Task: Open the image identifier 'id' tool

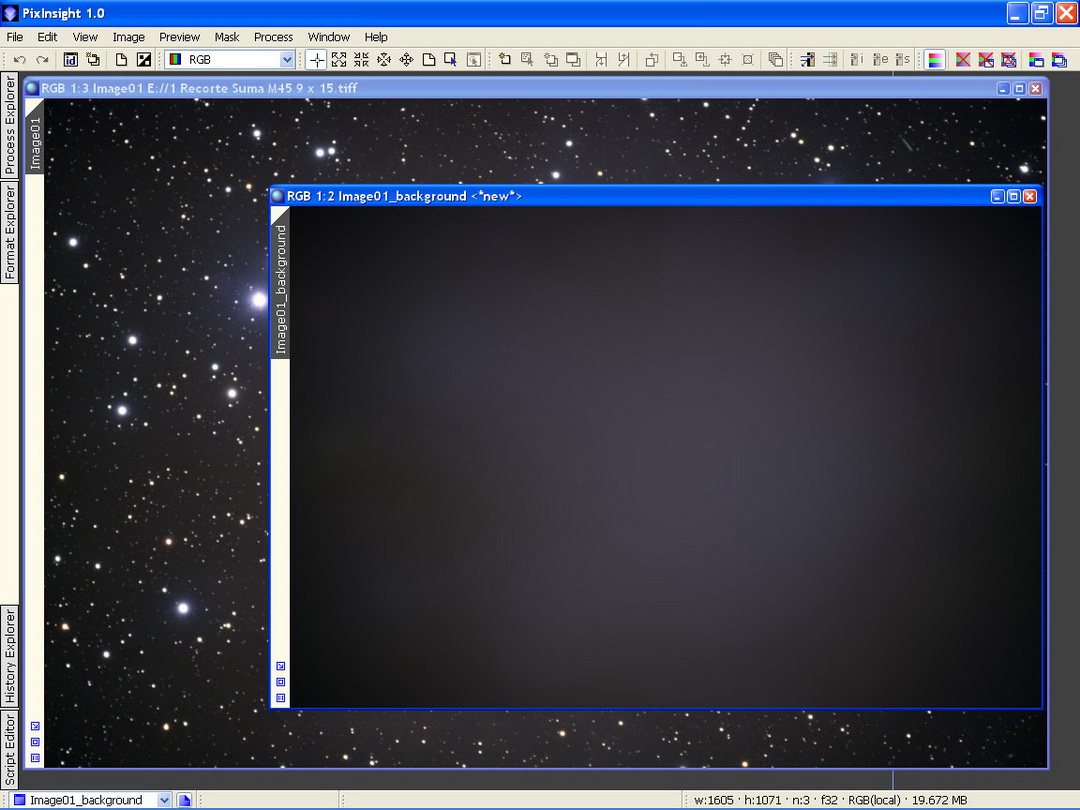Action: pyautogui.click(x=70, y=60)
